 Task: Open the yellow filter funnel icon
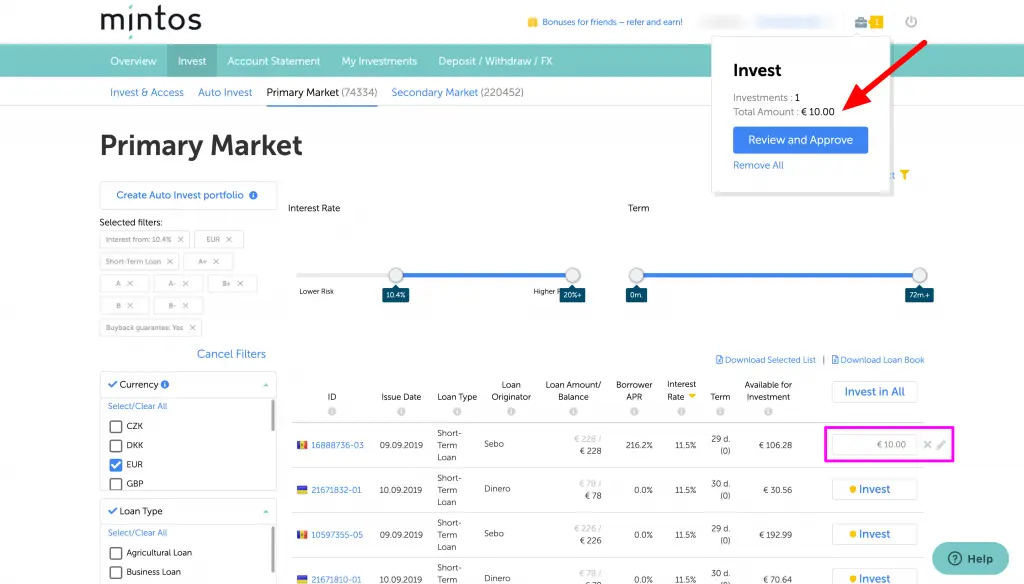(x=904, y=174)
